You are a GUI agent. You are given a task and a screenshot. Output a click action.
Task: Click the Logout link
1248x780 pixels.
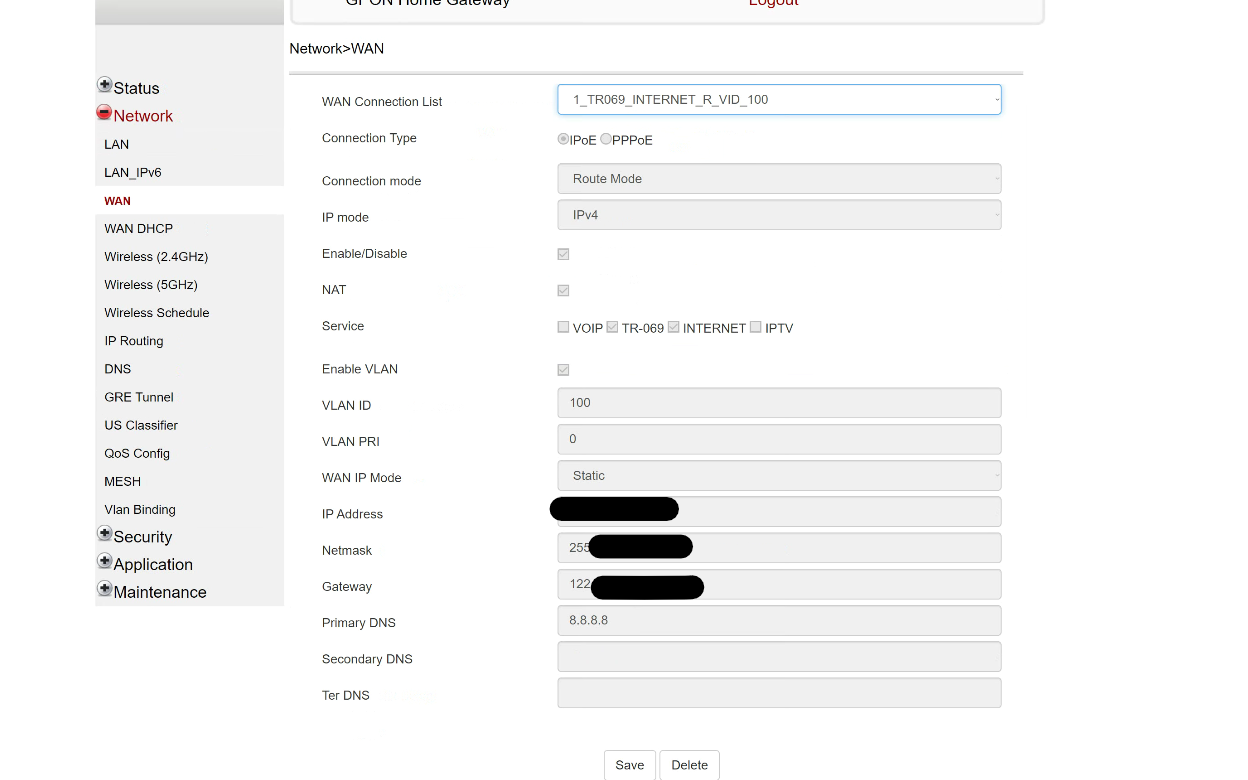(773, 3)
